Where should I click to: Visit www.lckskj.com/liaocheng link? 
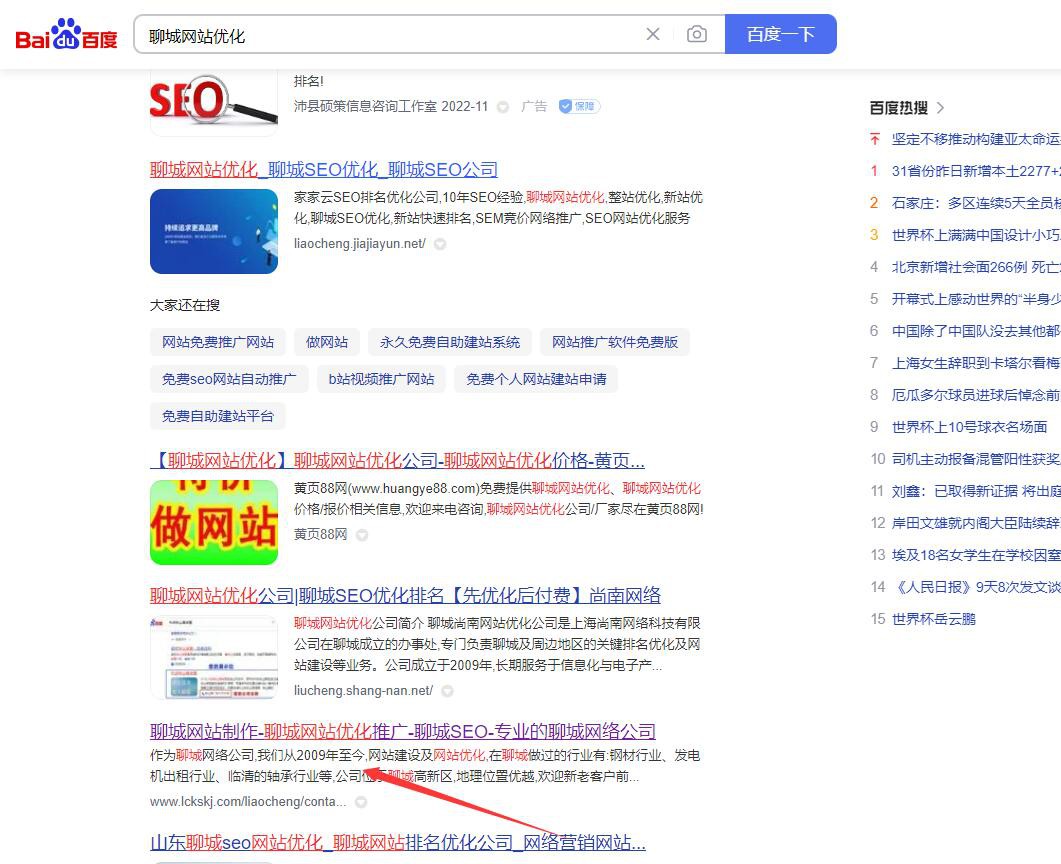(248, 802)
